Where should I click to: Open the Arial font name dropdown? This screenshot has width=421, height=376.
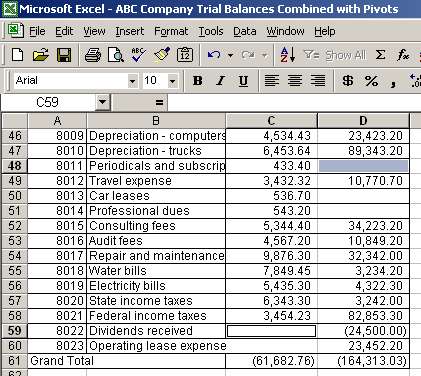132,81
